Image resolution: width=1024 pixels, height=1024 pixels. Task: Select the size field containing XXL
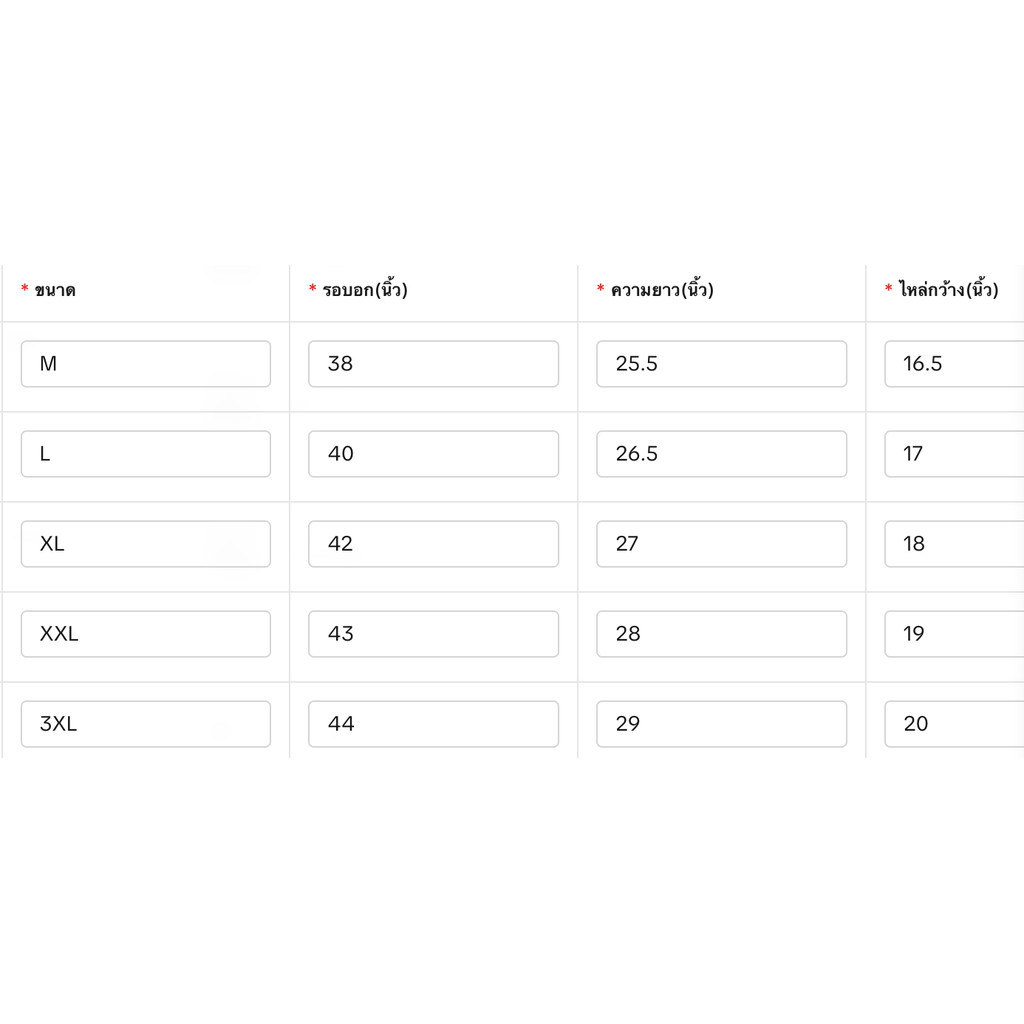146,634
